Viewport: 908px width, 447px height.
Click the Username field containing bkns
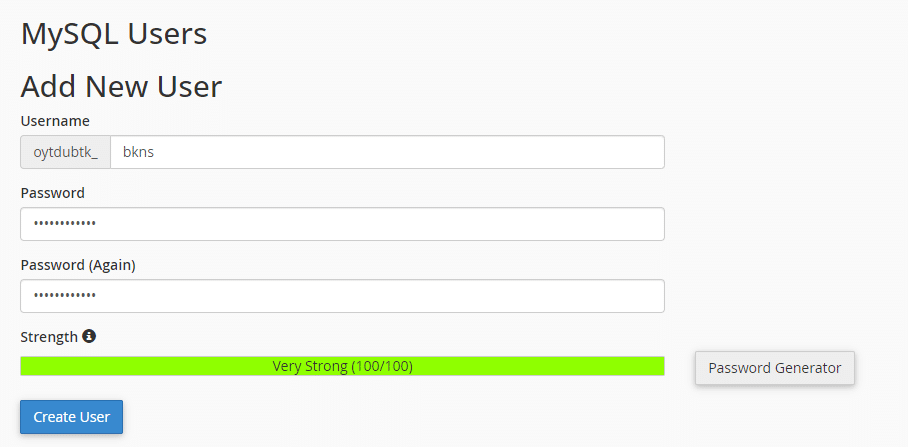387,152
